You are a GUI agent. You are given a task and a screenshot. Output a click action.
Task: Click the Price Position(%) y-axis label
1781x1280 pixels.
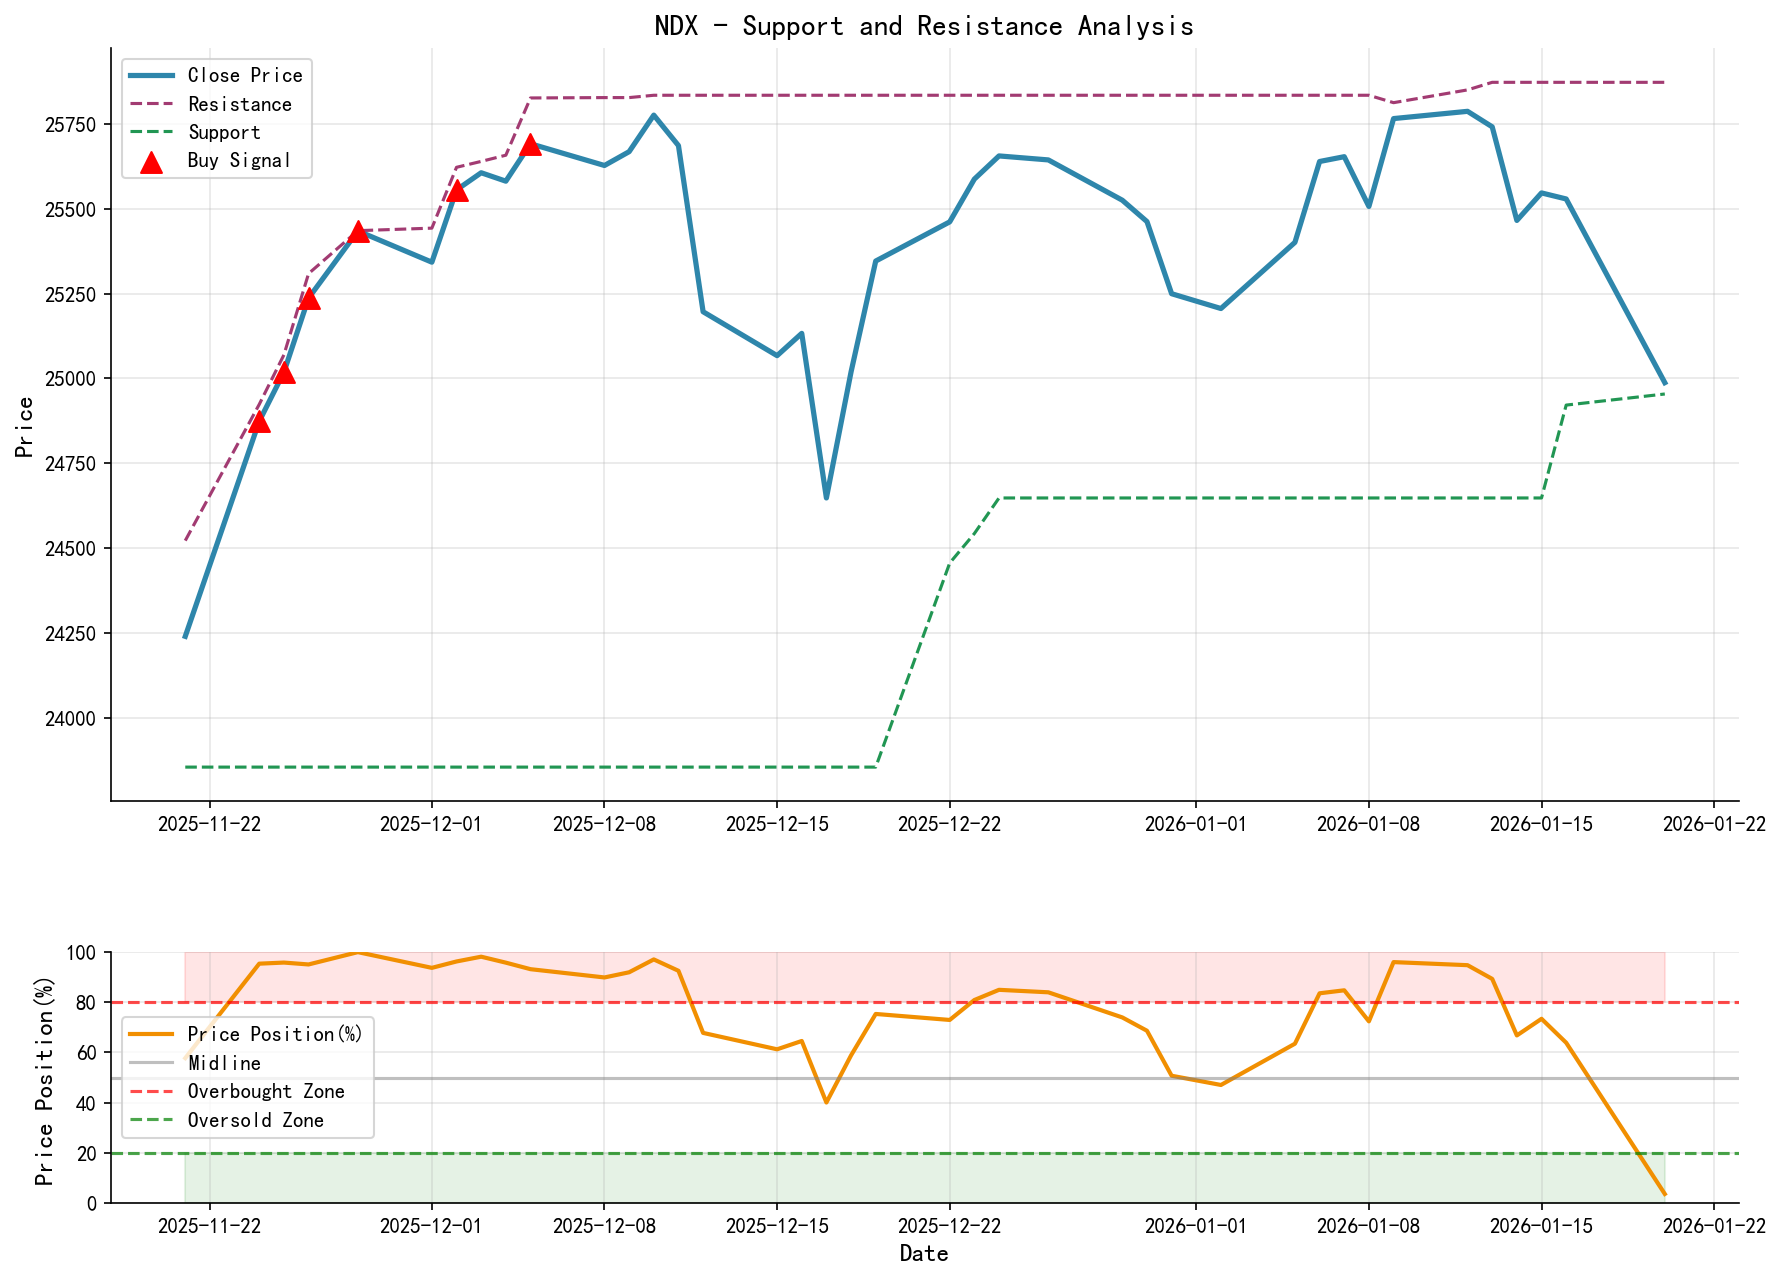click(45, 1077)
